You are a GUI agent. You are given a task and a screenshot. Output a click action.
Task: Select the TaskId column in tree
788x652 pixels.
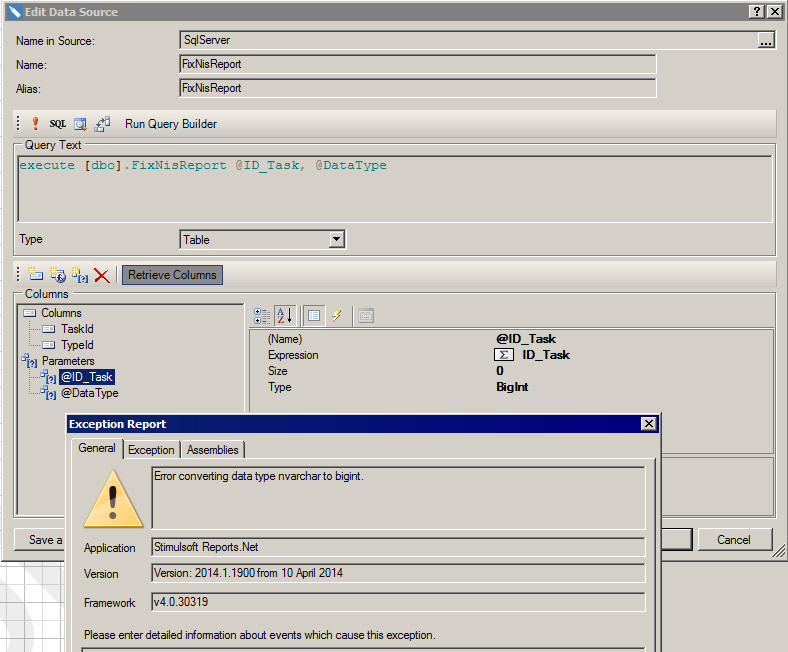point(77,329)
